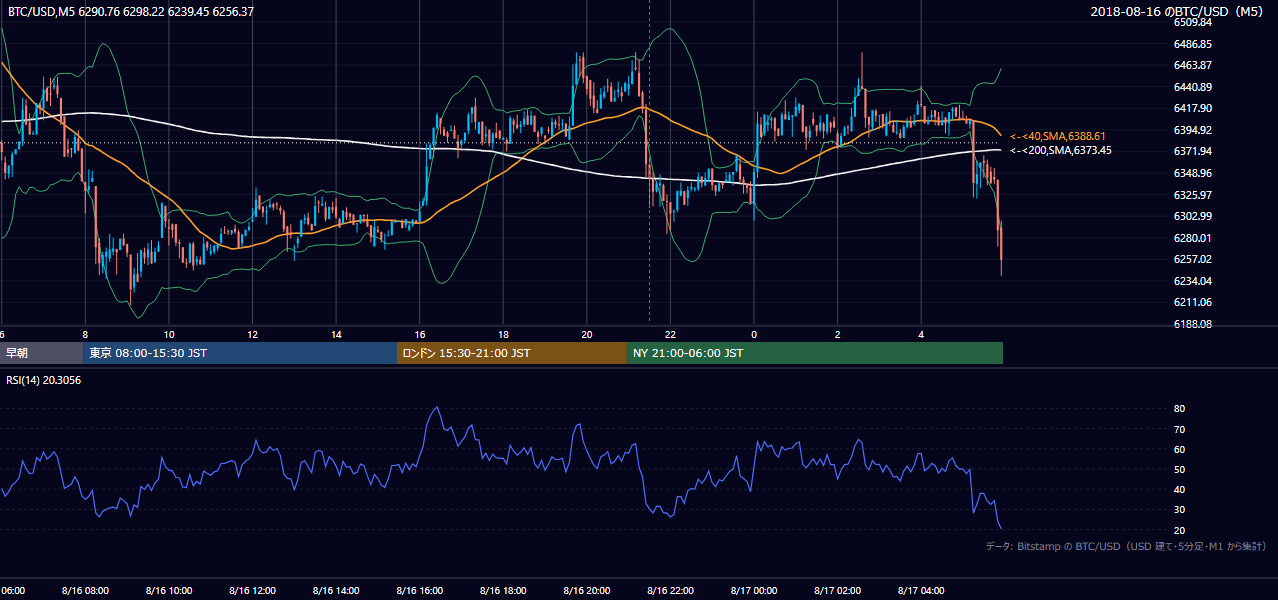Click the Bitstamp data source note

[1126, 547]
